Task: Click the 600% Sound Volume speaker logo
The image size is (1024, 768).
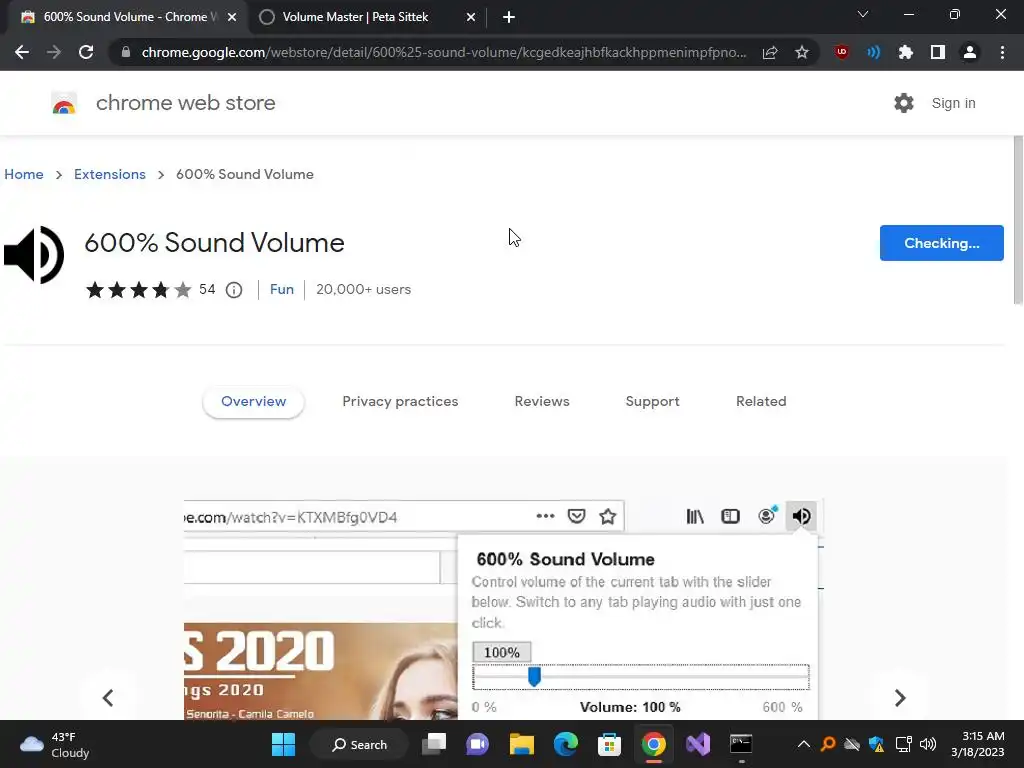Action: coord(34,255)
